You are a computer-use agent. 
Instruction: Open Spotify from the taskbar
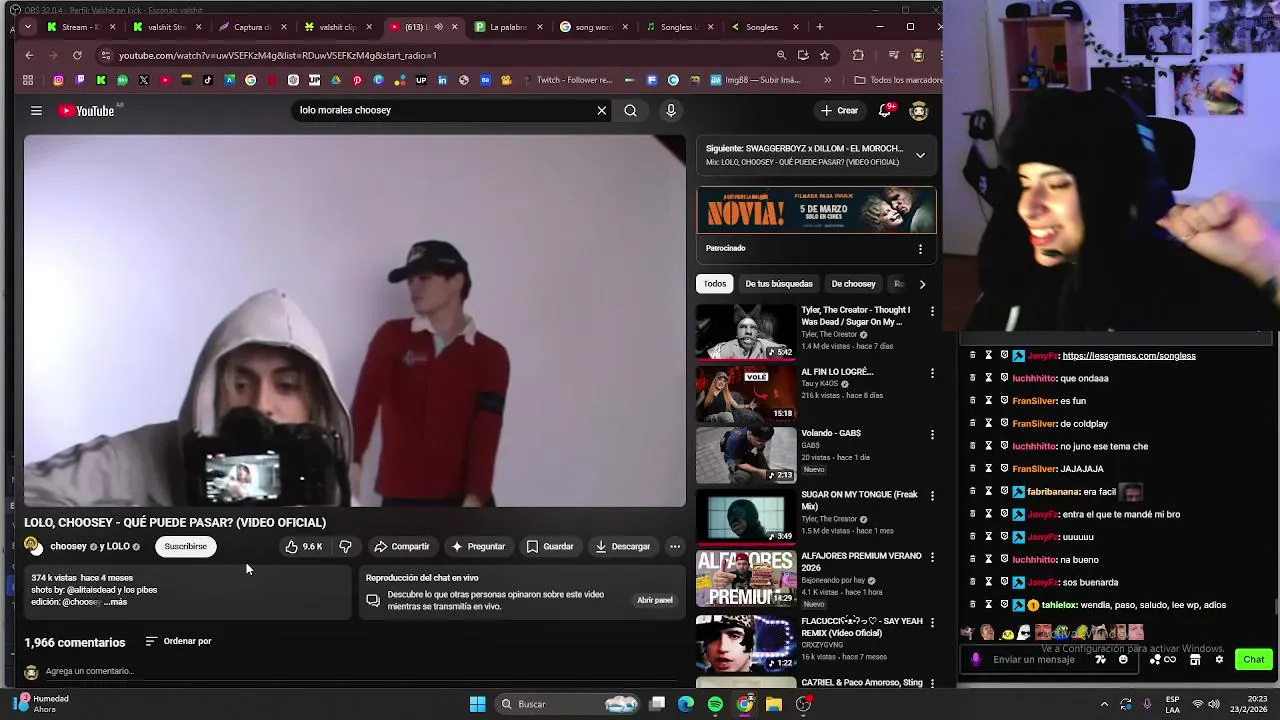(x=715, y=704)
